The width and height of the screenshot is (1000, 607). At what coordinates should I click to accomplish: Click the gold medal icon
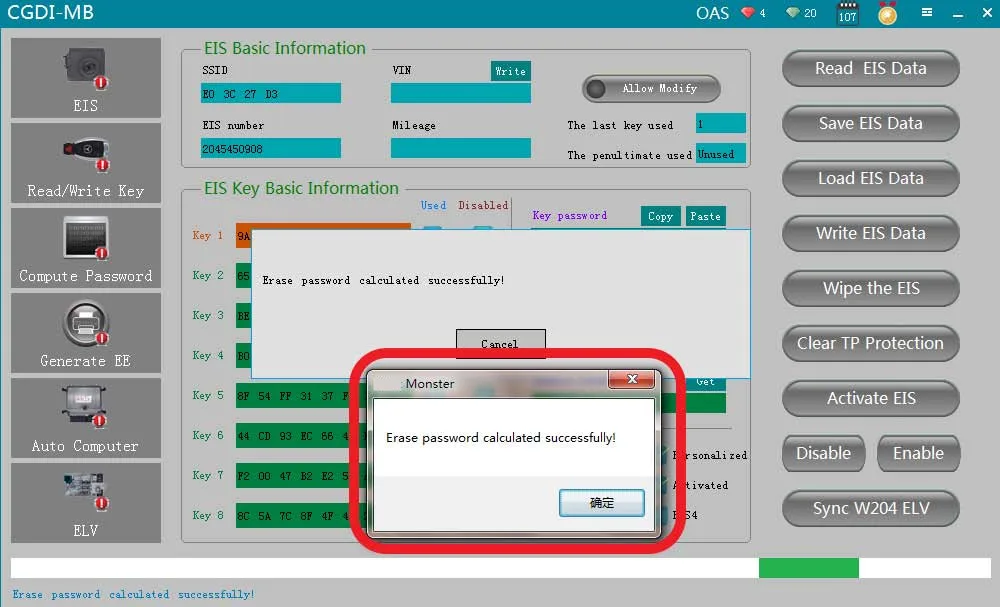click(887, 13)
